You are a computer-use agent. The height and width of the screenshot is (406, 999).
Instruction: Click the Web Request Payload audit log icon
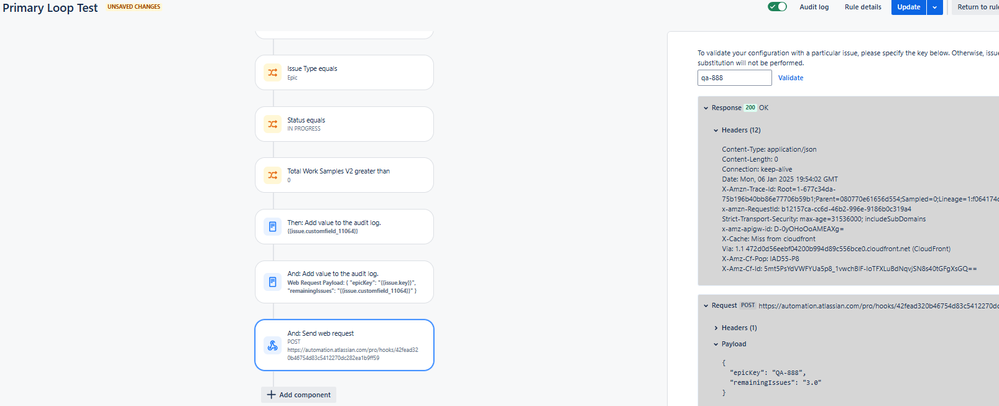[273, 282]
